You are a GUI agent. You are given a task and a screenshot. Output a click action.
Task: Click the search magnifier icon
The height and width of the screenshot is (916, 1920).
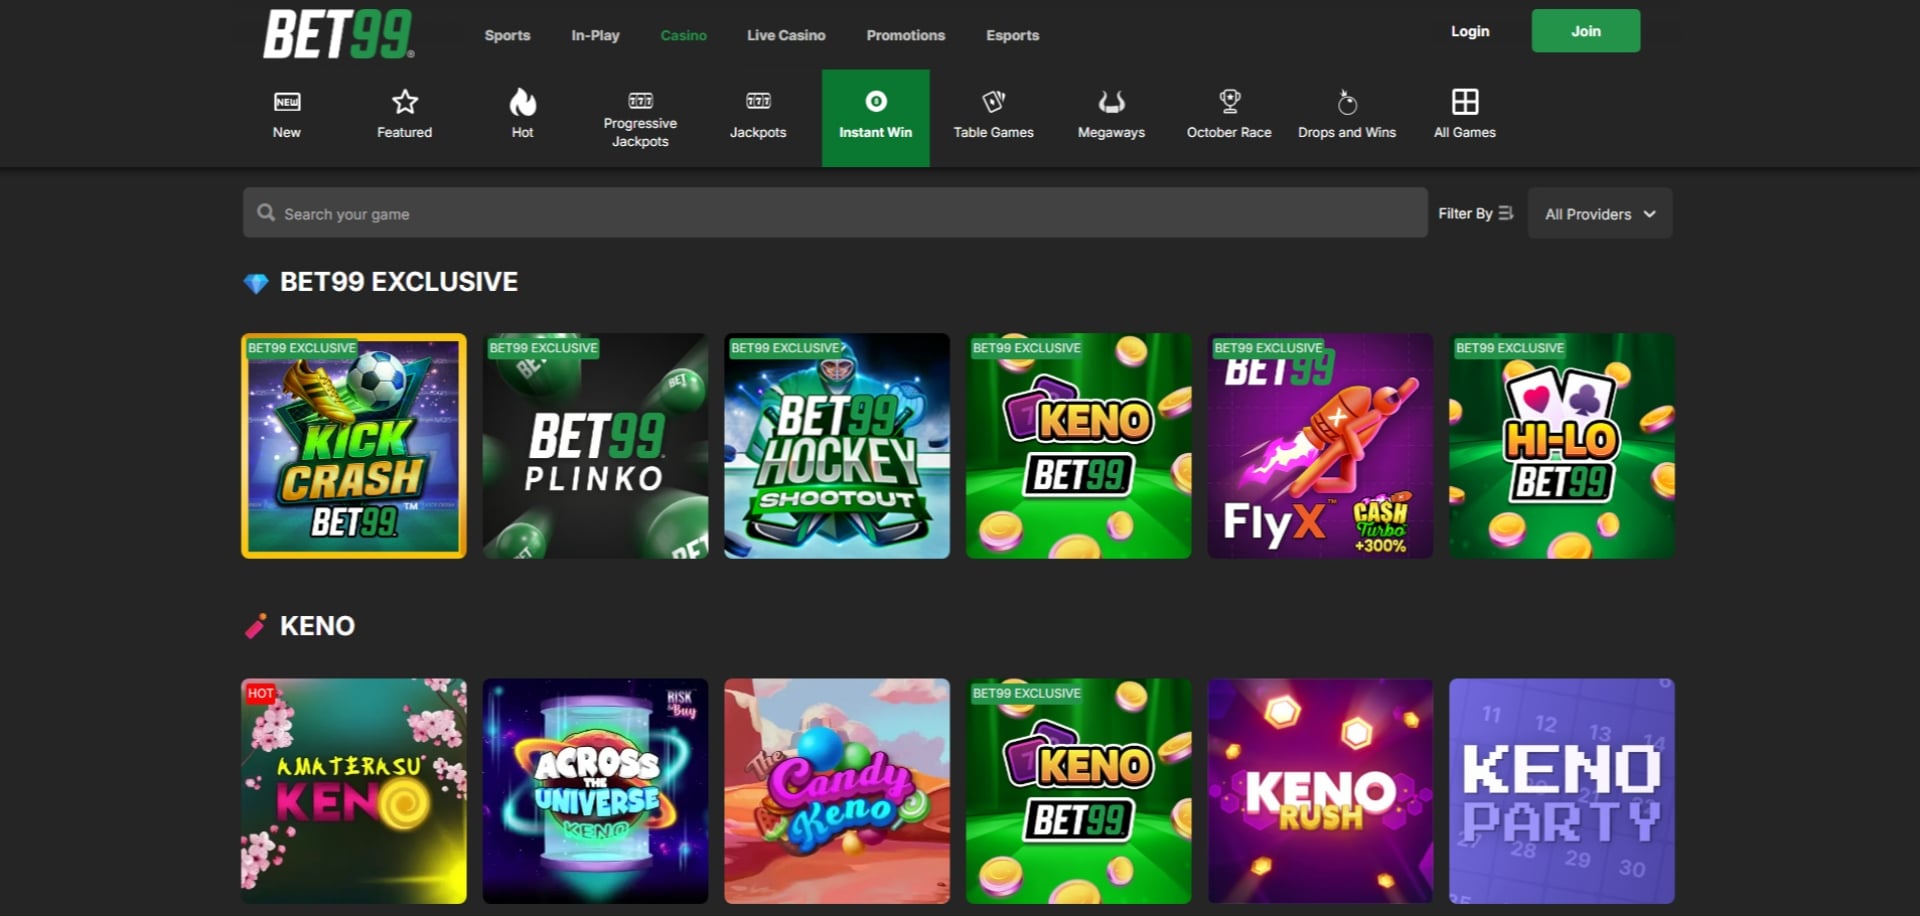pos(266,213)
